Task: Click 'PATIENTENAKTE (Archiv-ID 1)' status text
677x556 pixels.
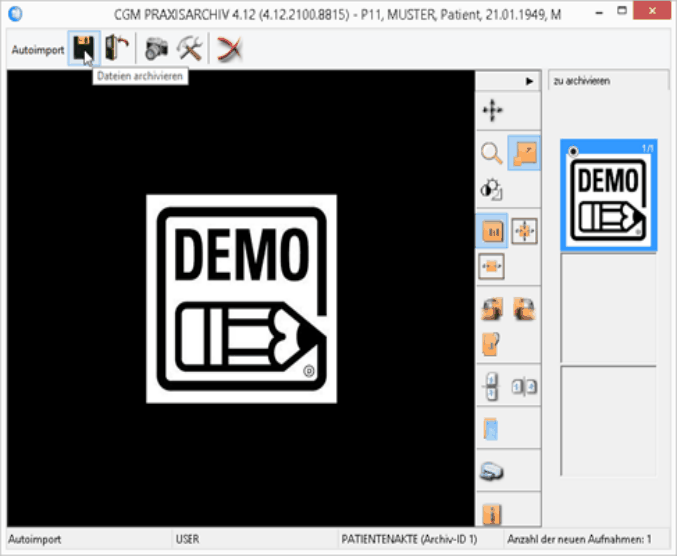Action: tap(409, 539)
